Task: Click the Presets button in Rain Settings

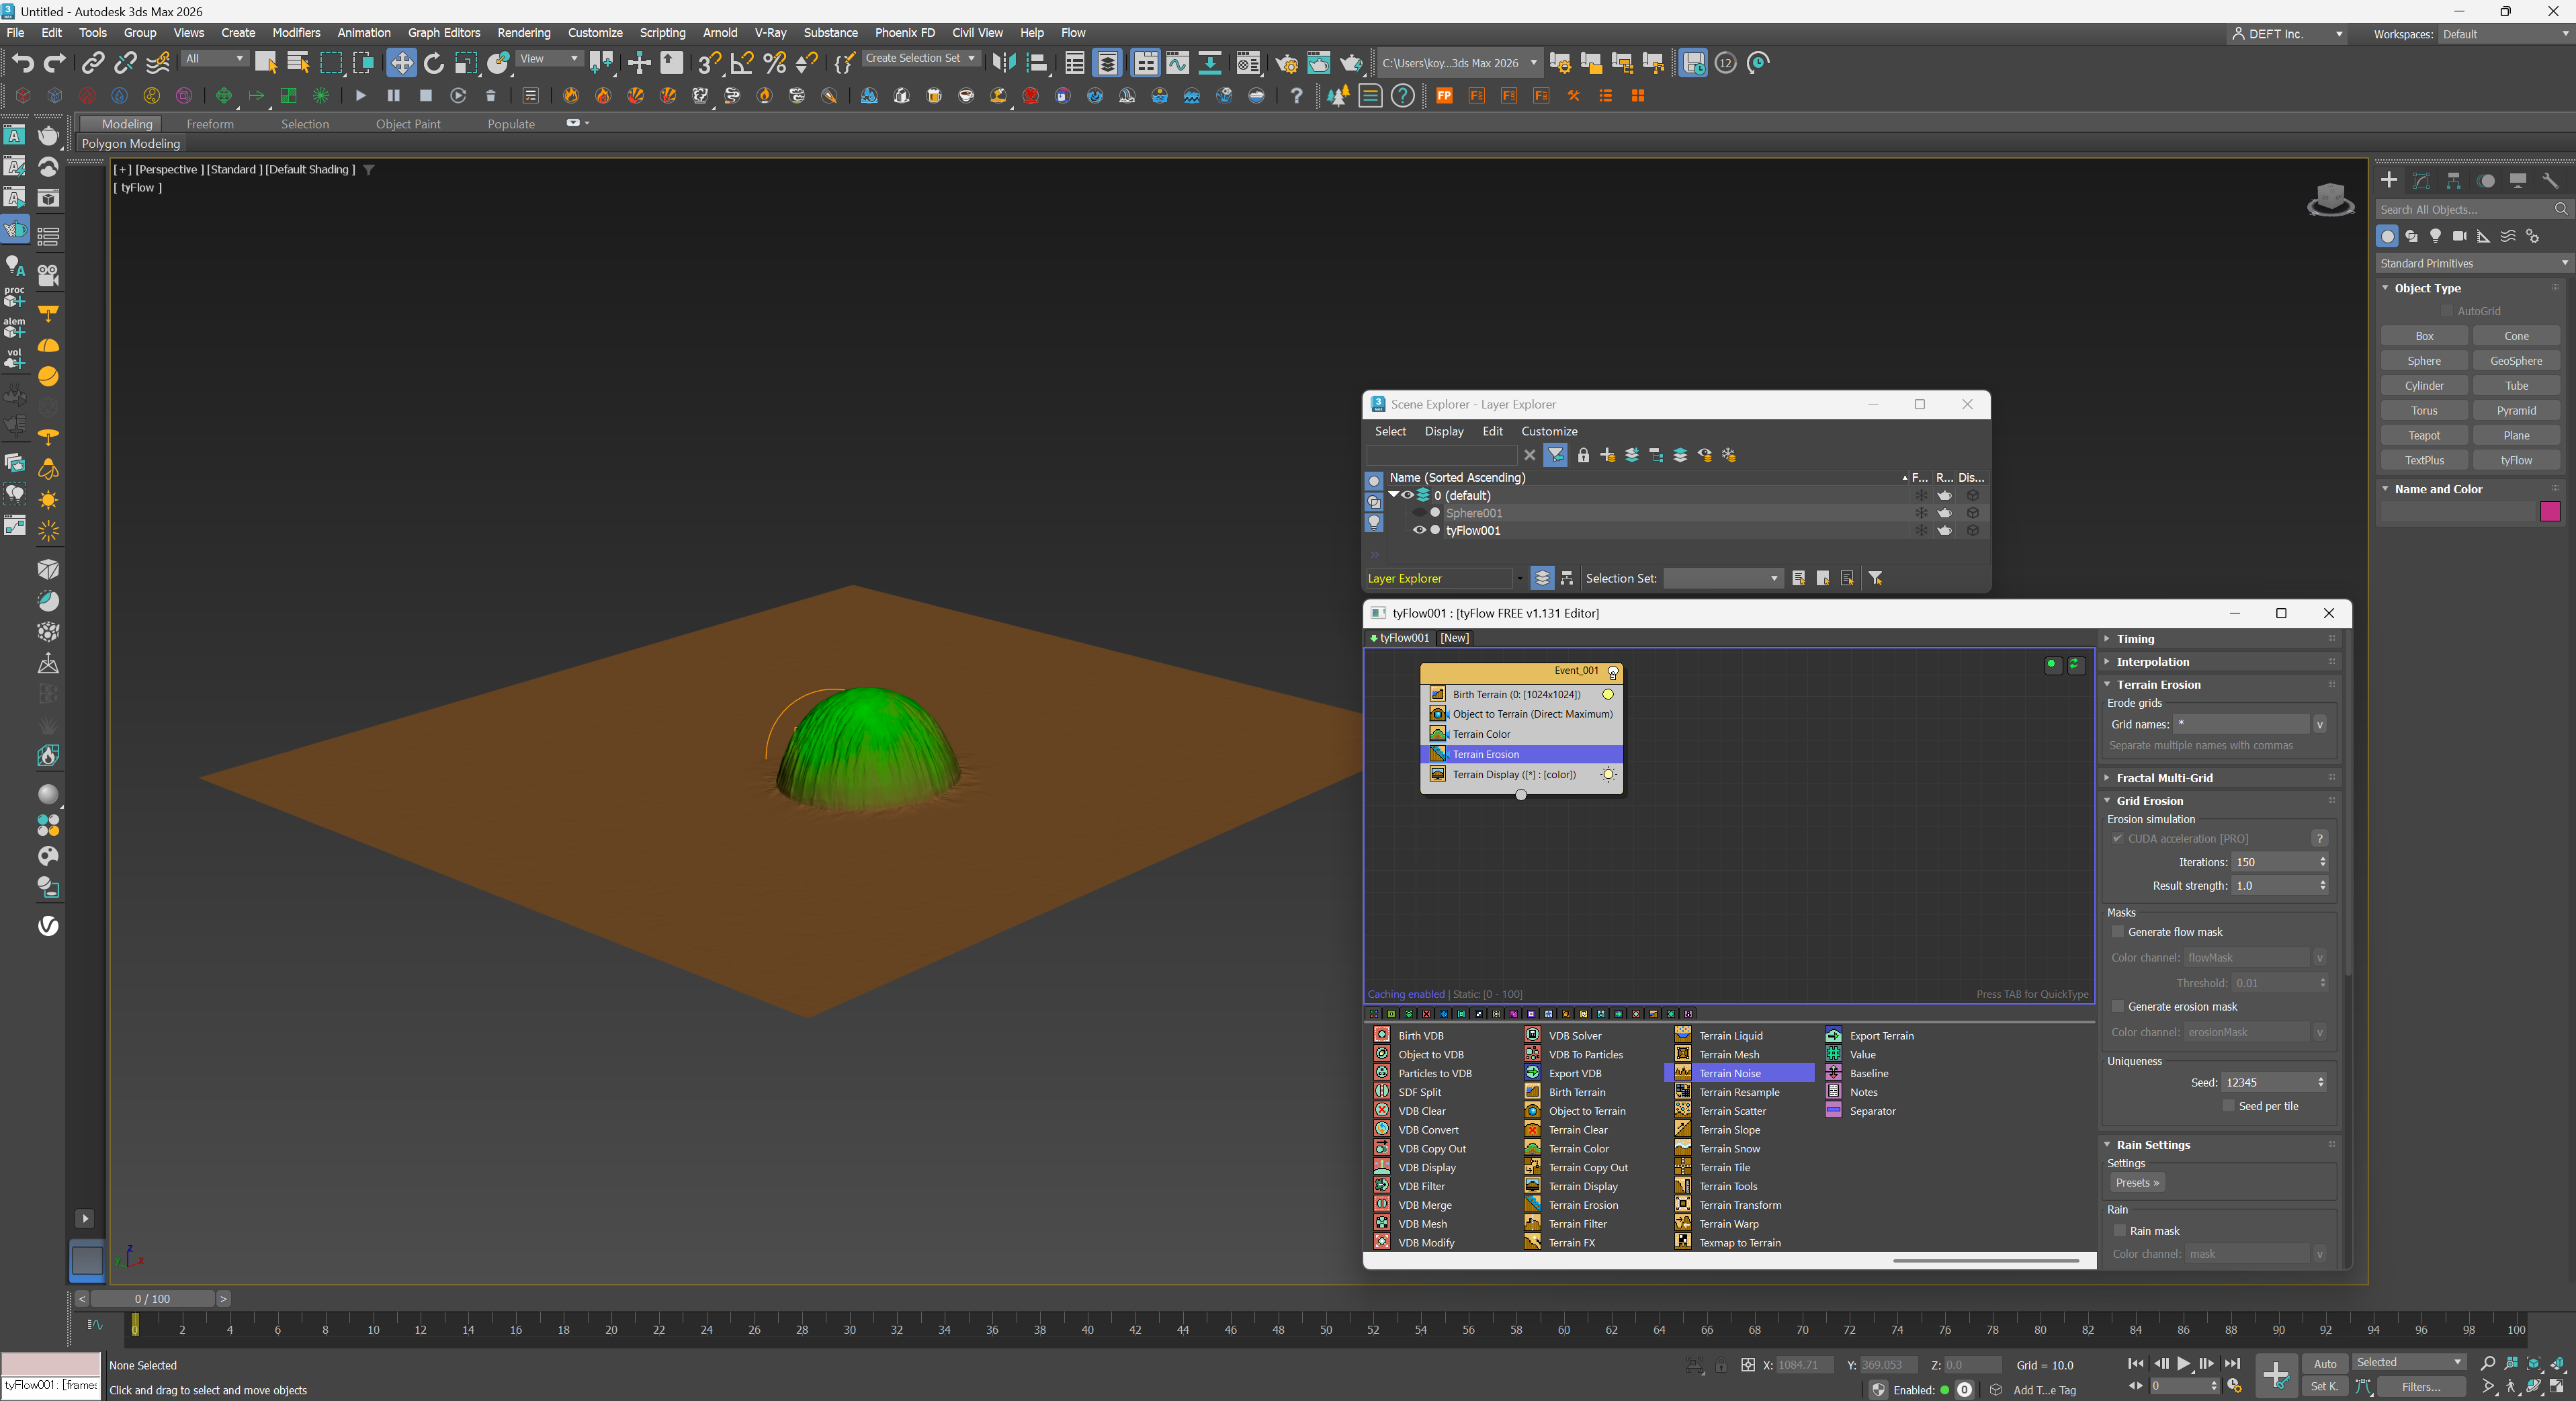Action: pyautogui.click(x=2137, y=1183)
